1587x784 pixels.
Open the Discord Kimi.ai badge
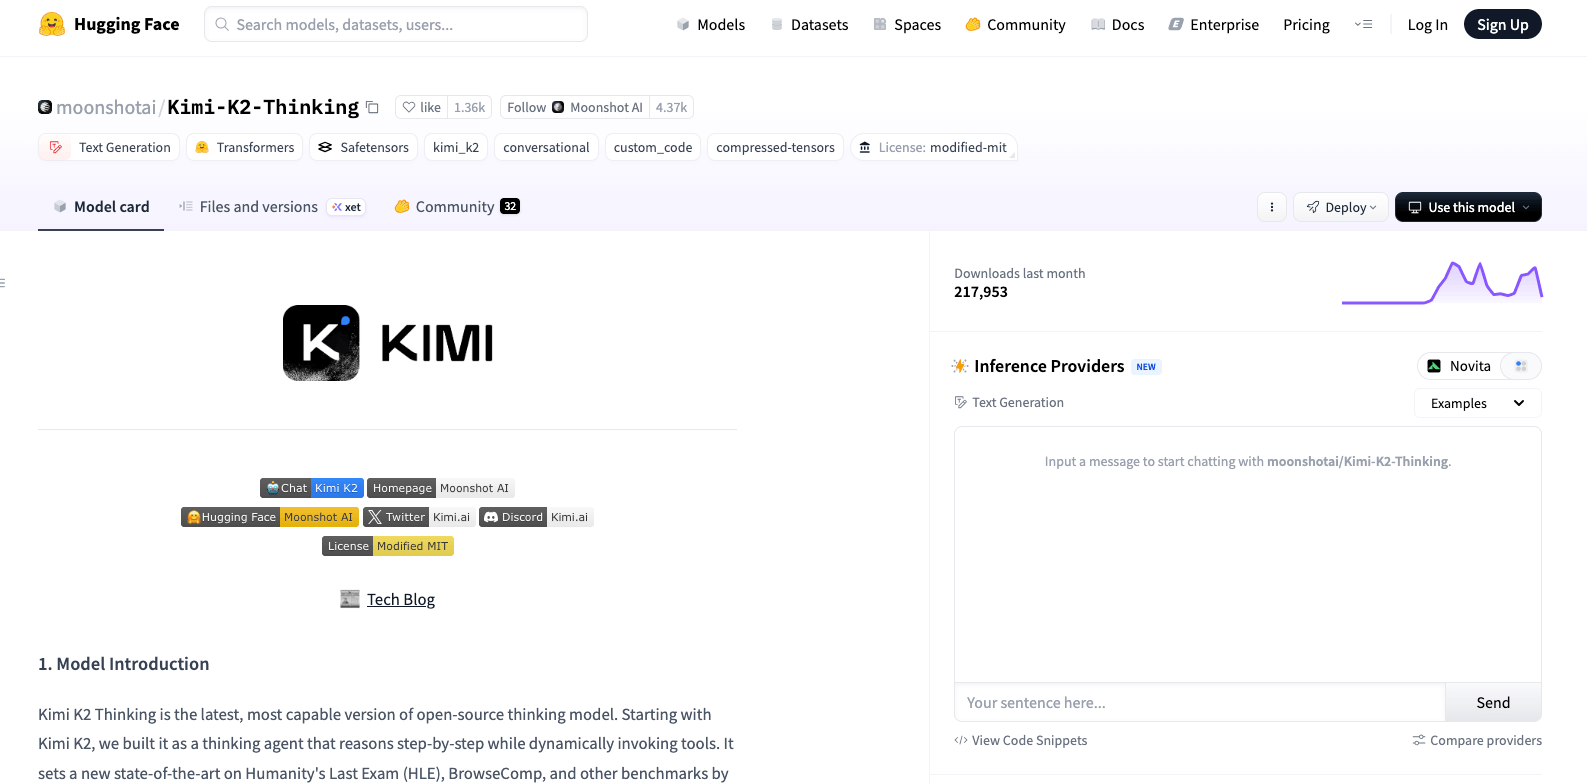pyautogui.click(x=536, y=517)
